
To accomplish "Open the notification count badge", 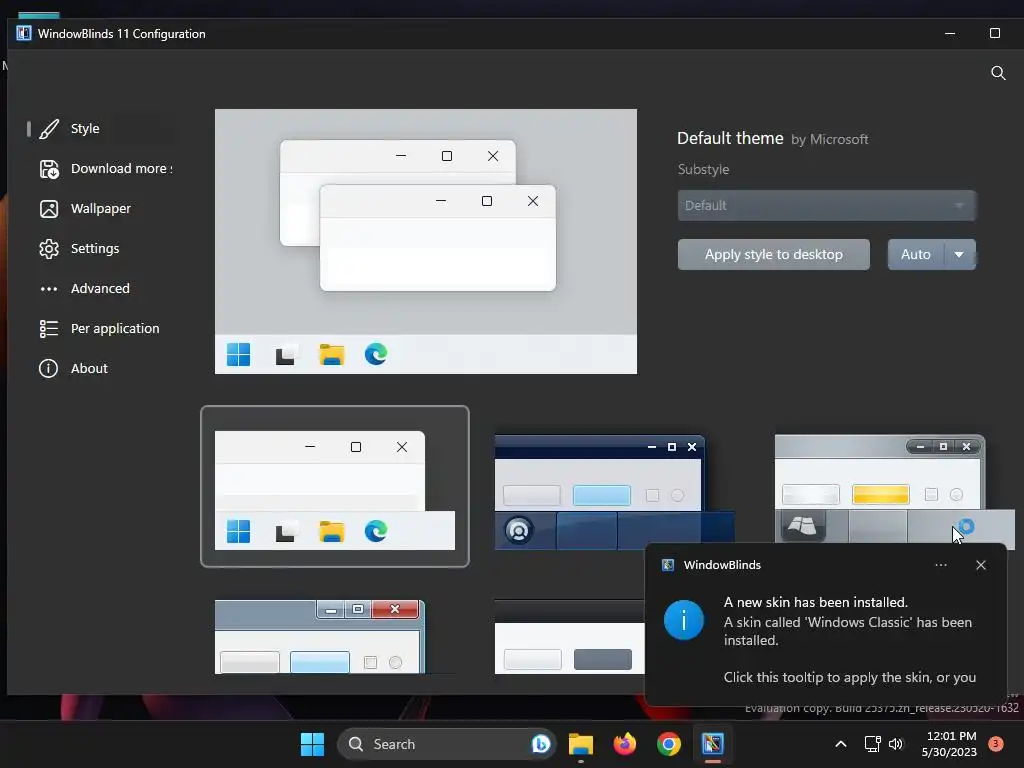I will tap(996, 743).
